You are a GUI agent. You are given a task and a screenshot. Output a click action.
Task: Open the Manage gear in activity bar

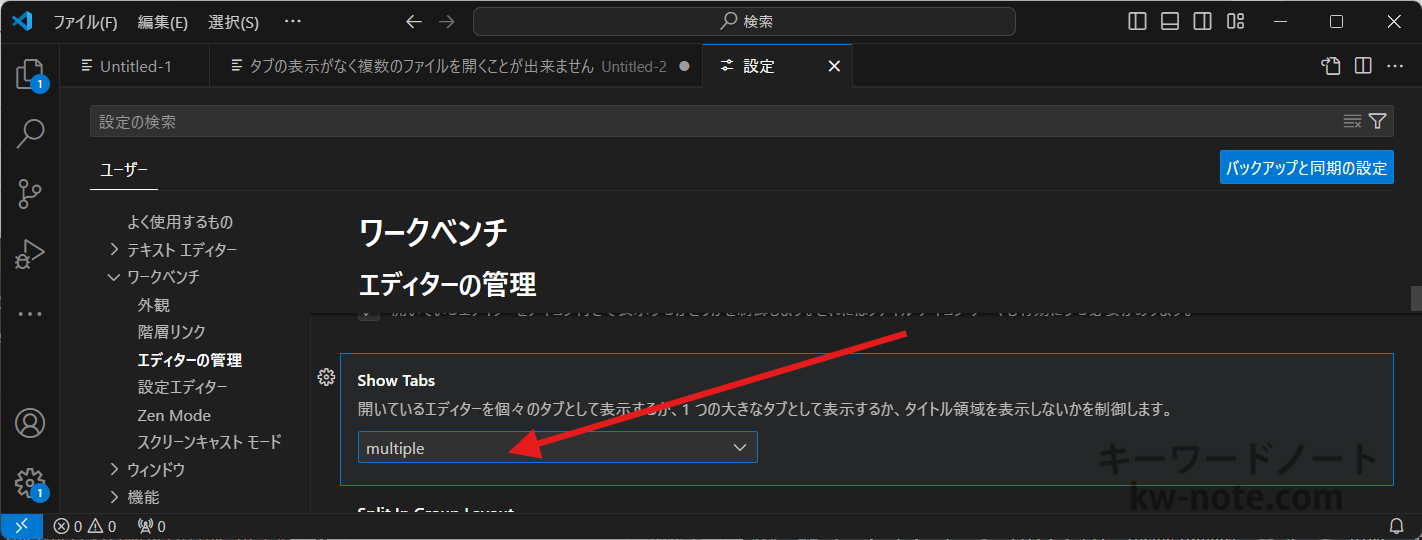click(30, 482)
